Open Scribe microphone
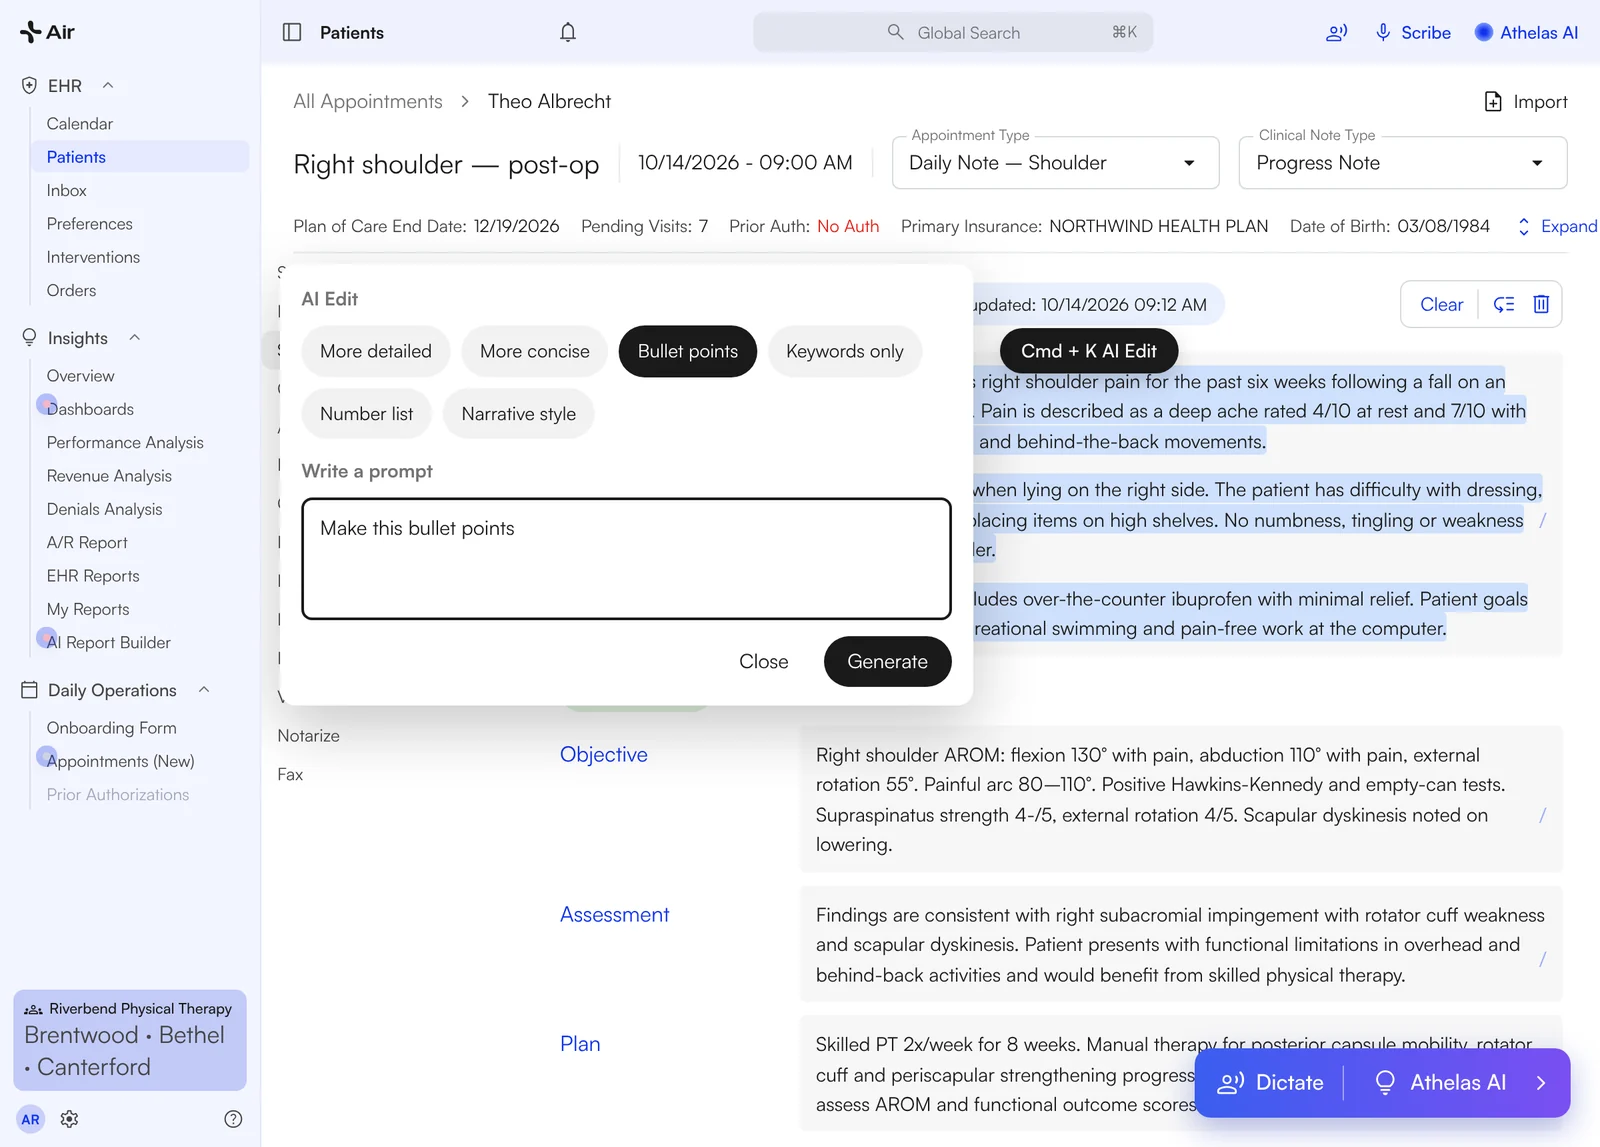This screenshot has height=1147, width=1600. pyautogui.click(x=1413, y=32)
